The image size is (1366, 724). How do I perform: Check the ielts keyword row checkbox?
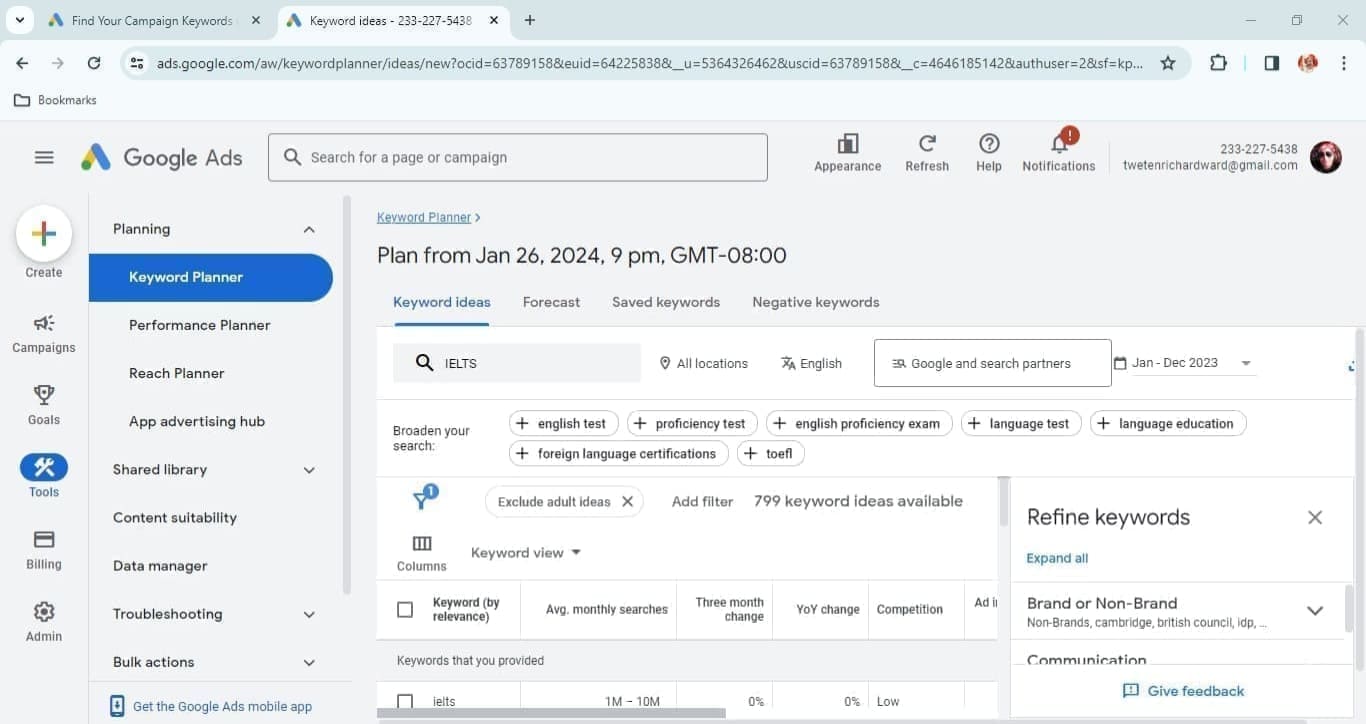tap(405, 702)
